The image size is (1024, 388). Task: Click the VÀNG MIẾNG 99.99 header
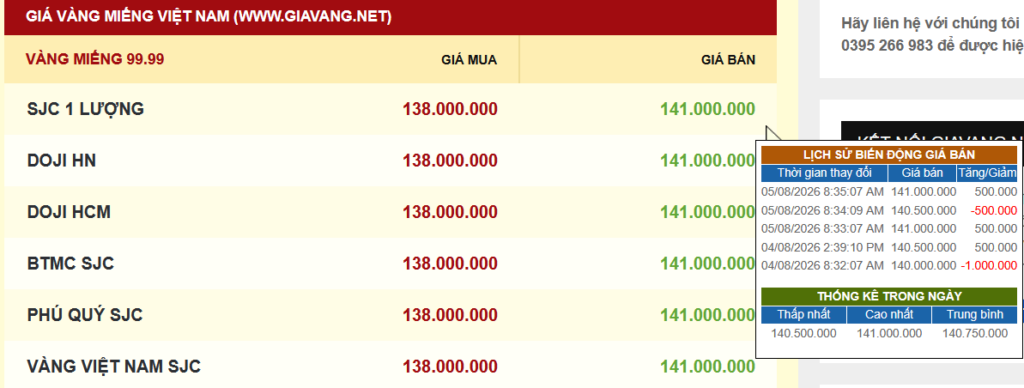coord(95,59)
